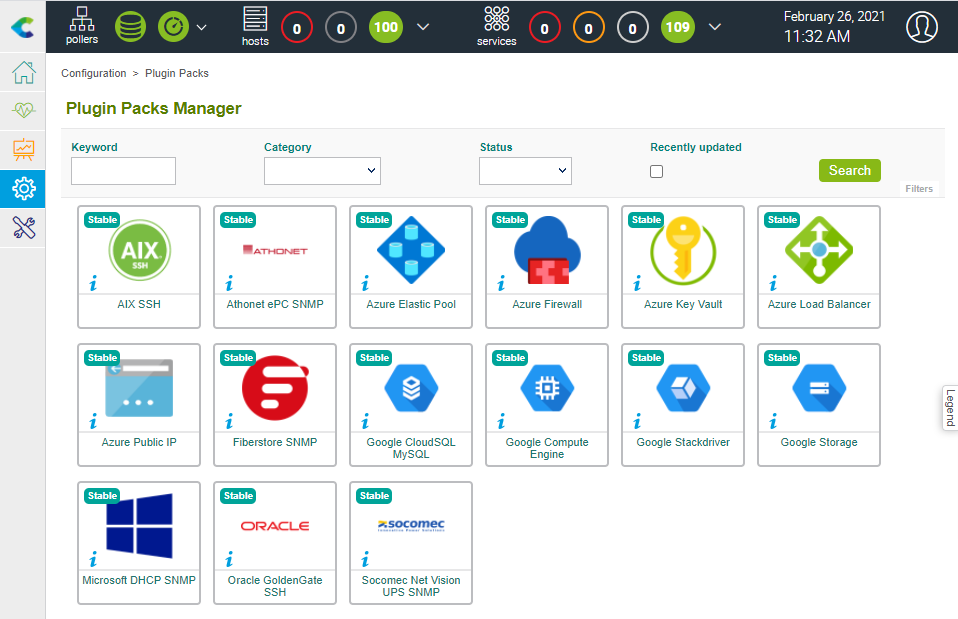Viewport: 958px width, 619px height.
Task: Open info for Microsoft DHCP SNMP
Action: coord(93,560)
